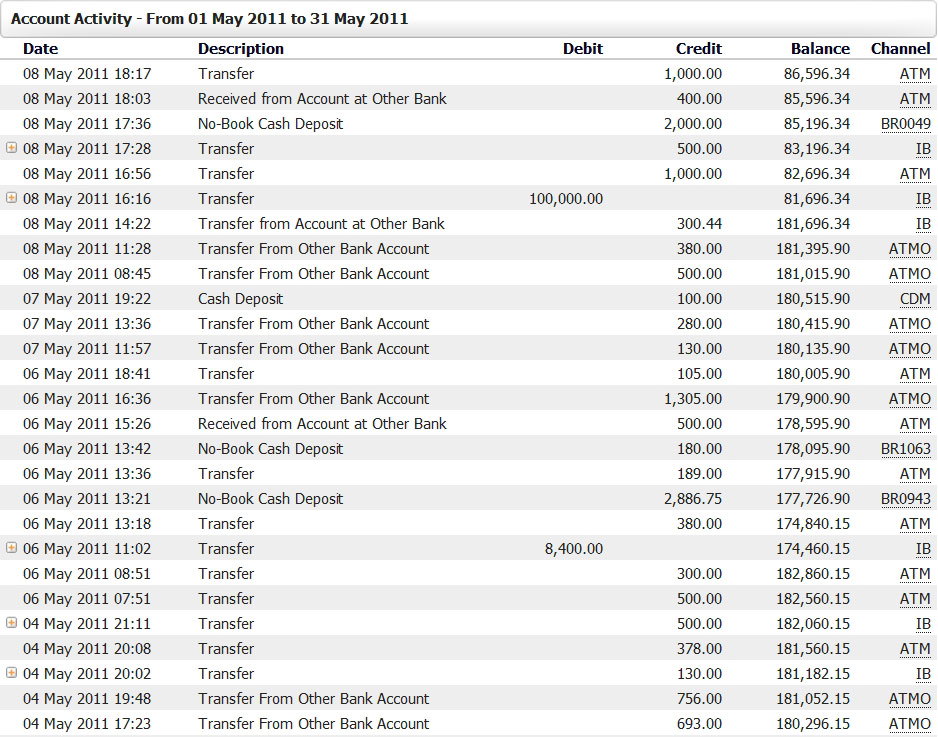This screenshot has width=938, height=737.
Task: Select the 1,305.00 credit amount
Action: point(693,399)
